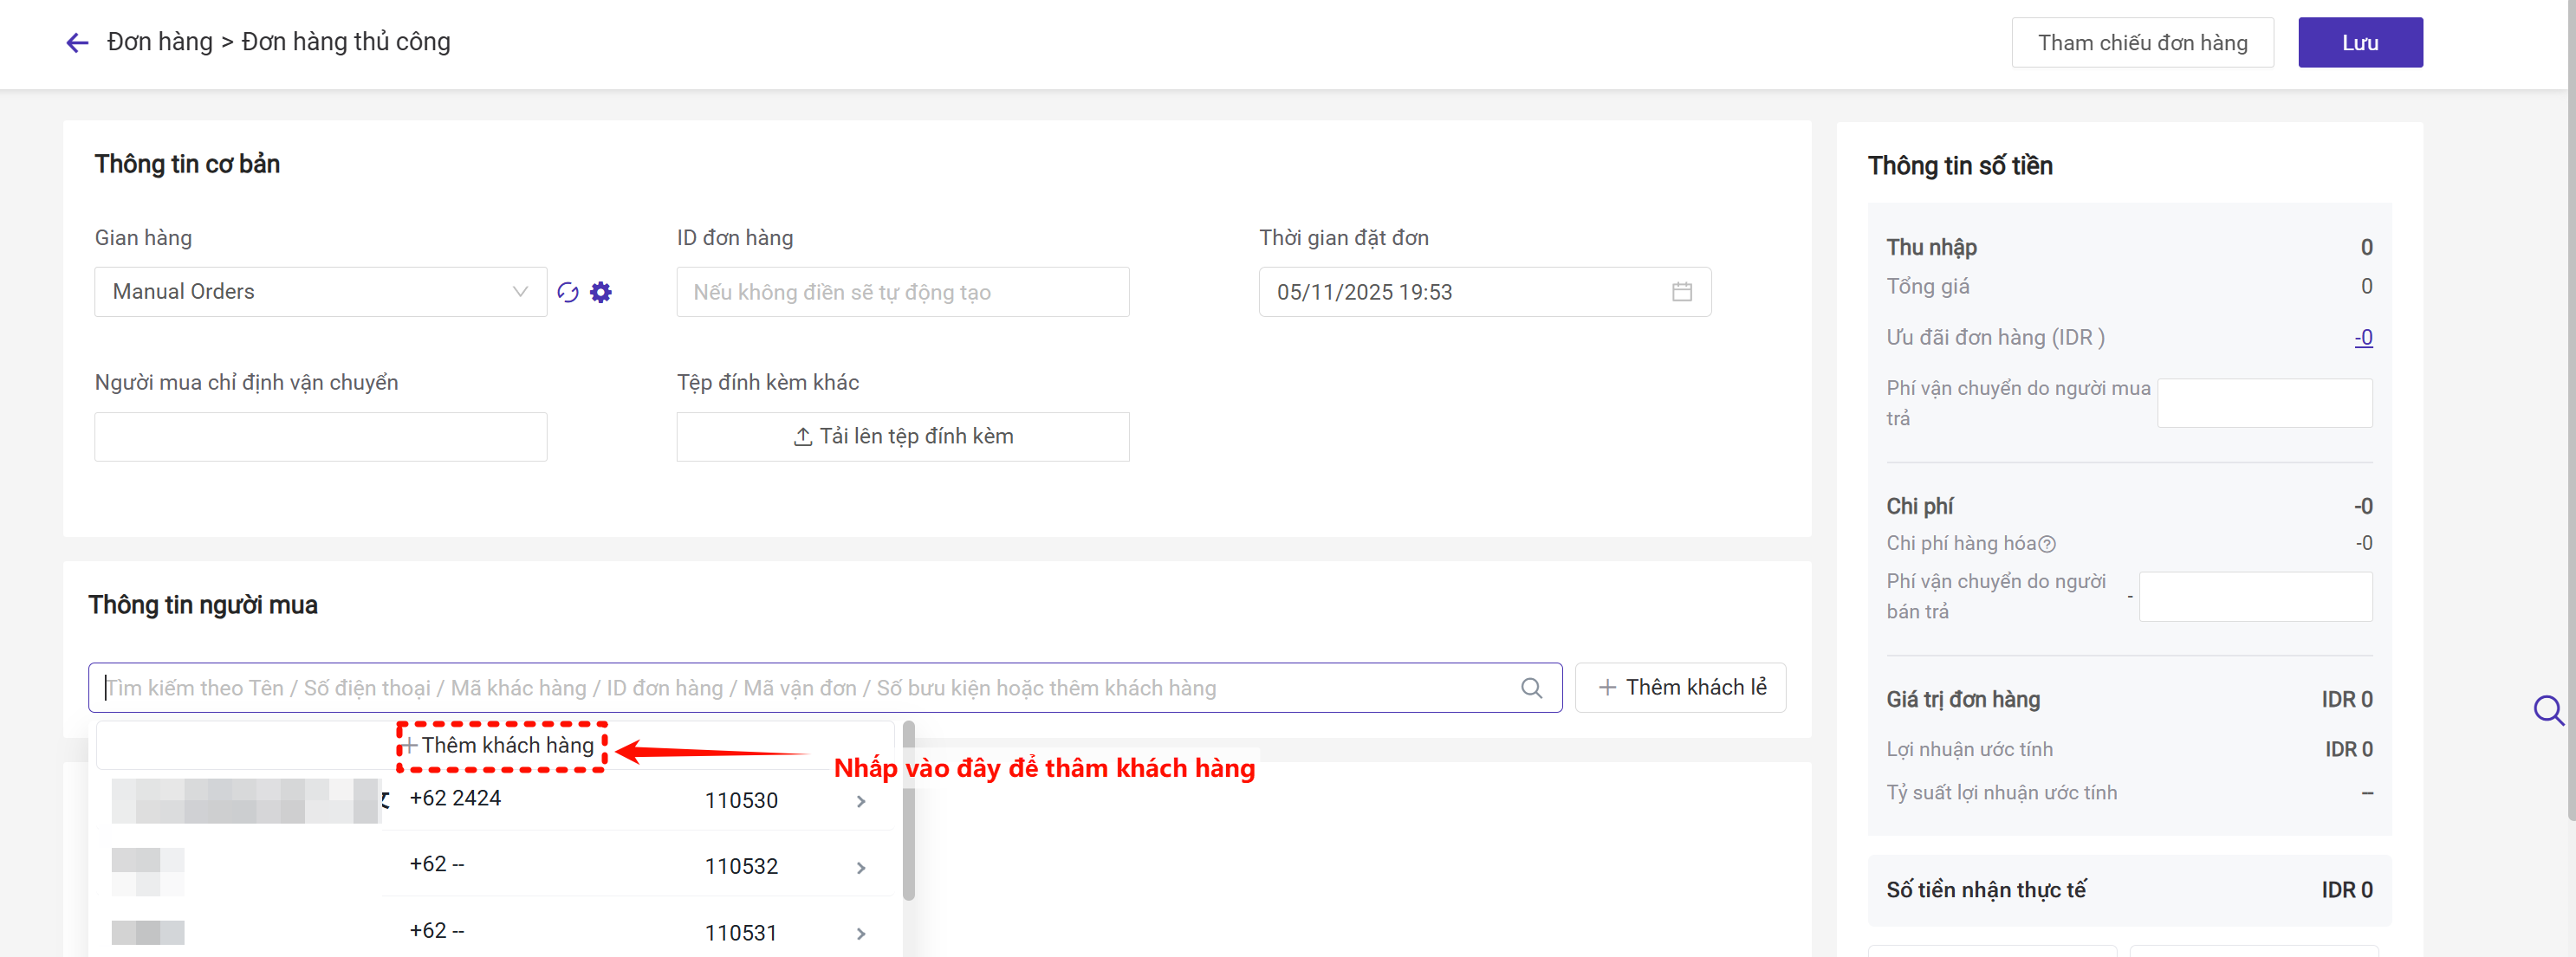Click the order discount -0 link
2576x957 pixels.
[x=2362, y=338]
